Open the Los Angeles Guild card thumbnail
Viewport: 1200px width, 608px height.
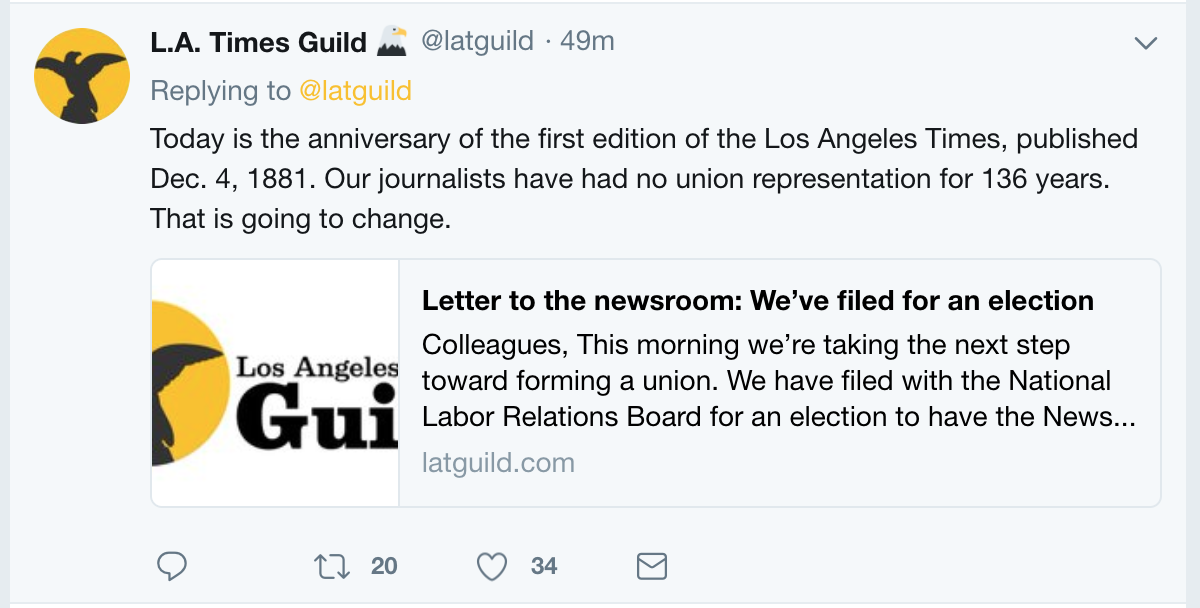(x=275, y=383)
